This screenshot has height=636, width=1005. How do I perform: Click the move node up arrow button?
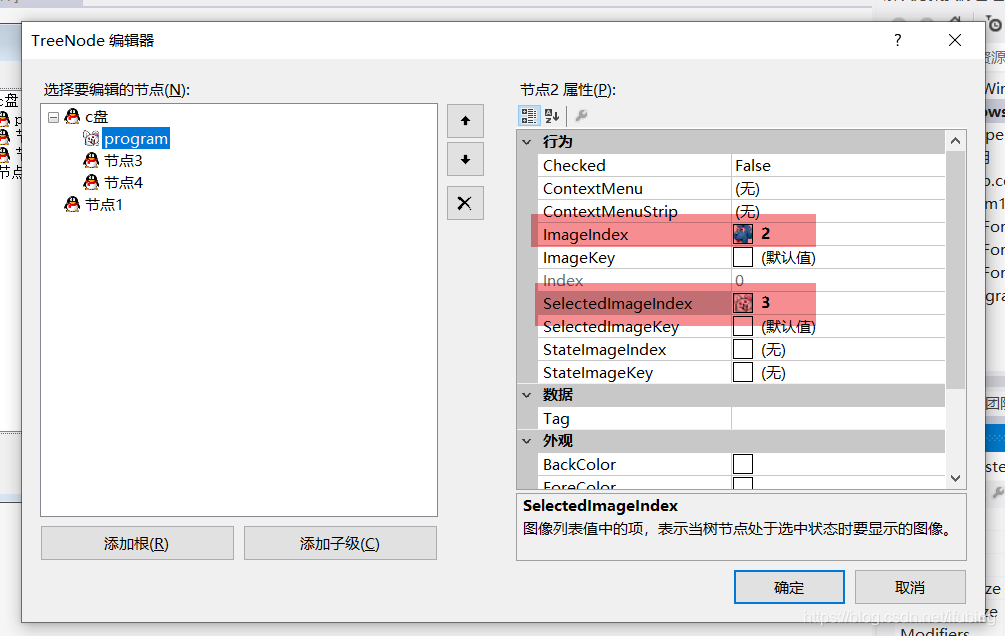pyautogui.click(x=464, y=121)
